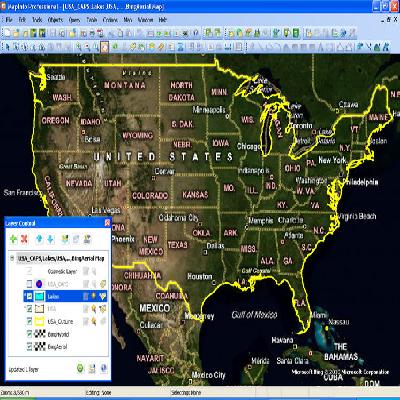This screenshot has width=400, height=400.
Task: Select the USA_Outline layer name
Action: (60, 322)
